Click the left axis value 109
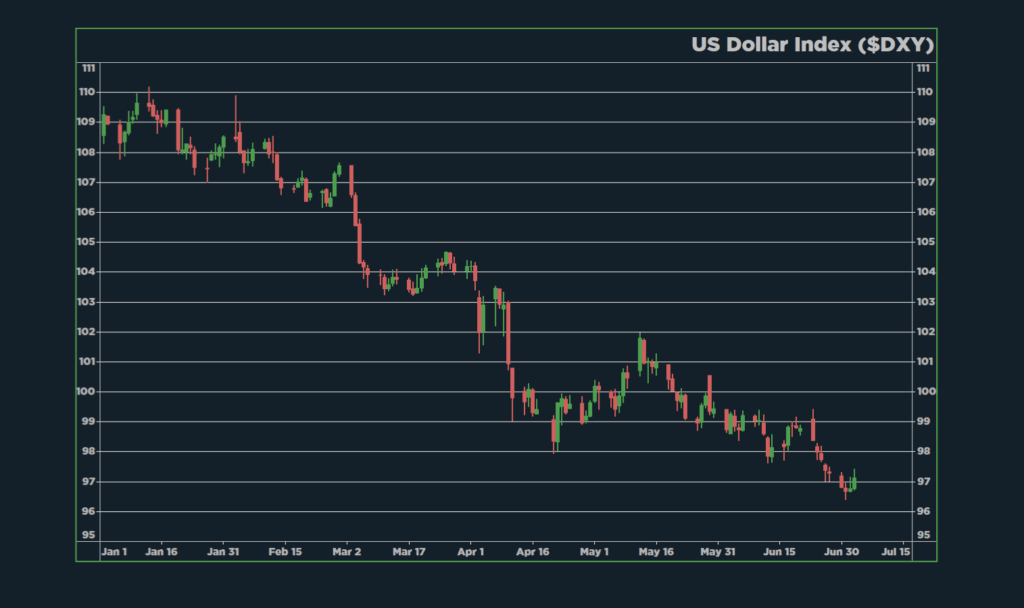1024x608 pixels. pyautogui.click(x=86, y=122)
